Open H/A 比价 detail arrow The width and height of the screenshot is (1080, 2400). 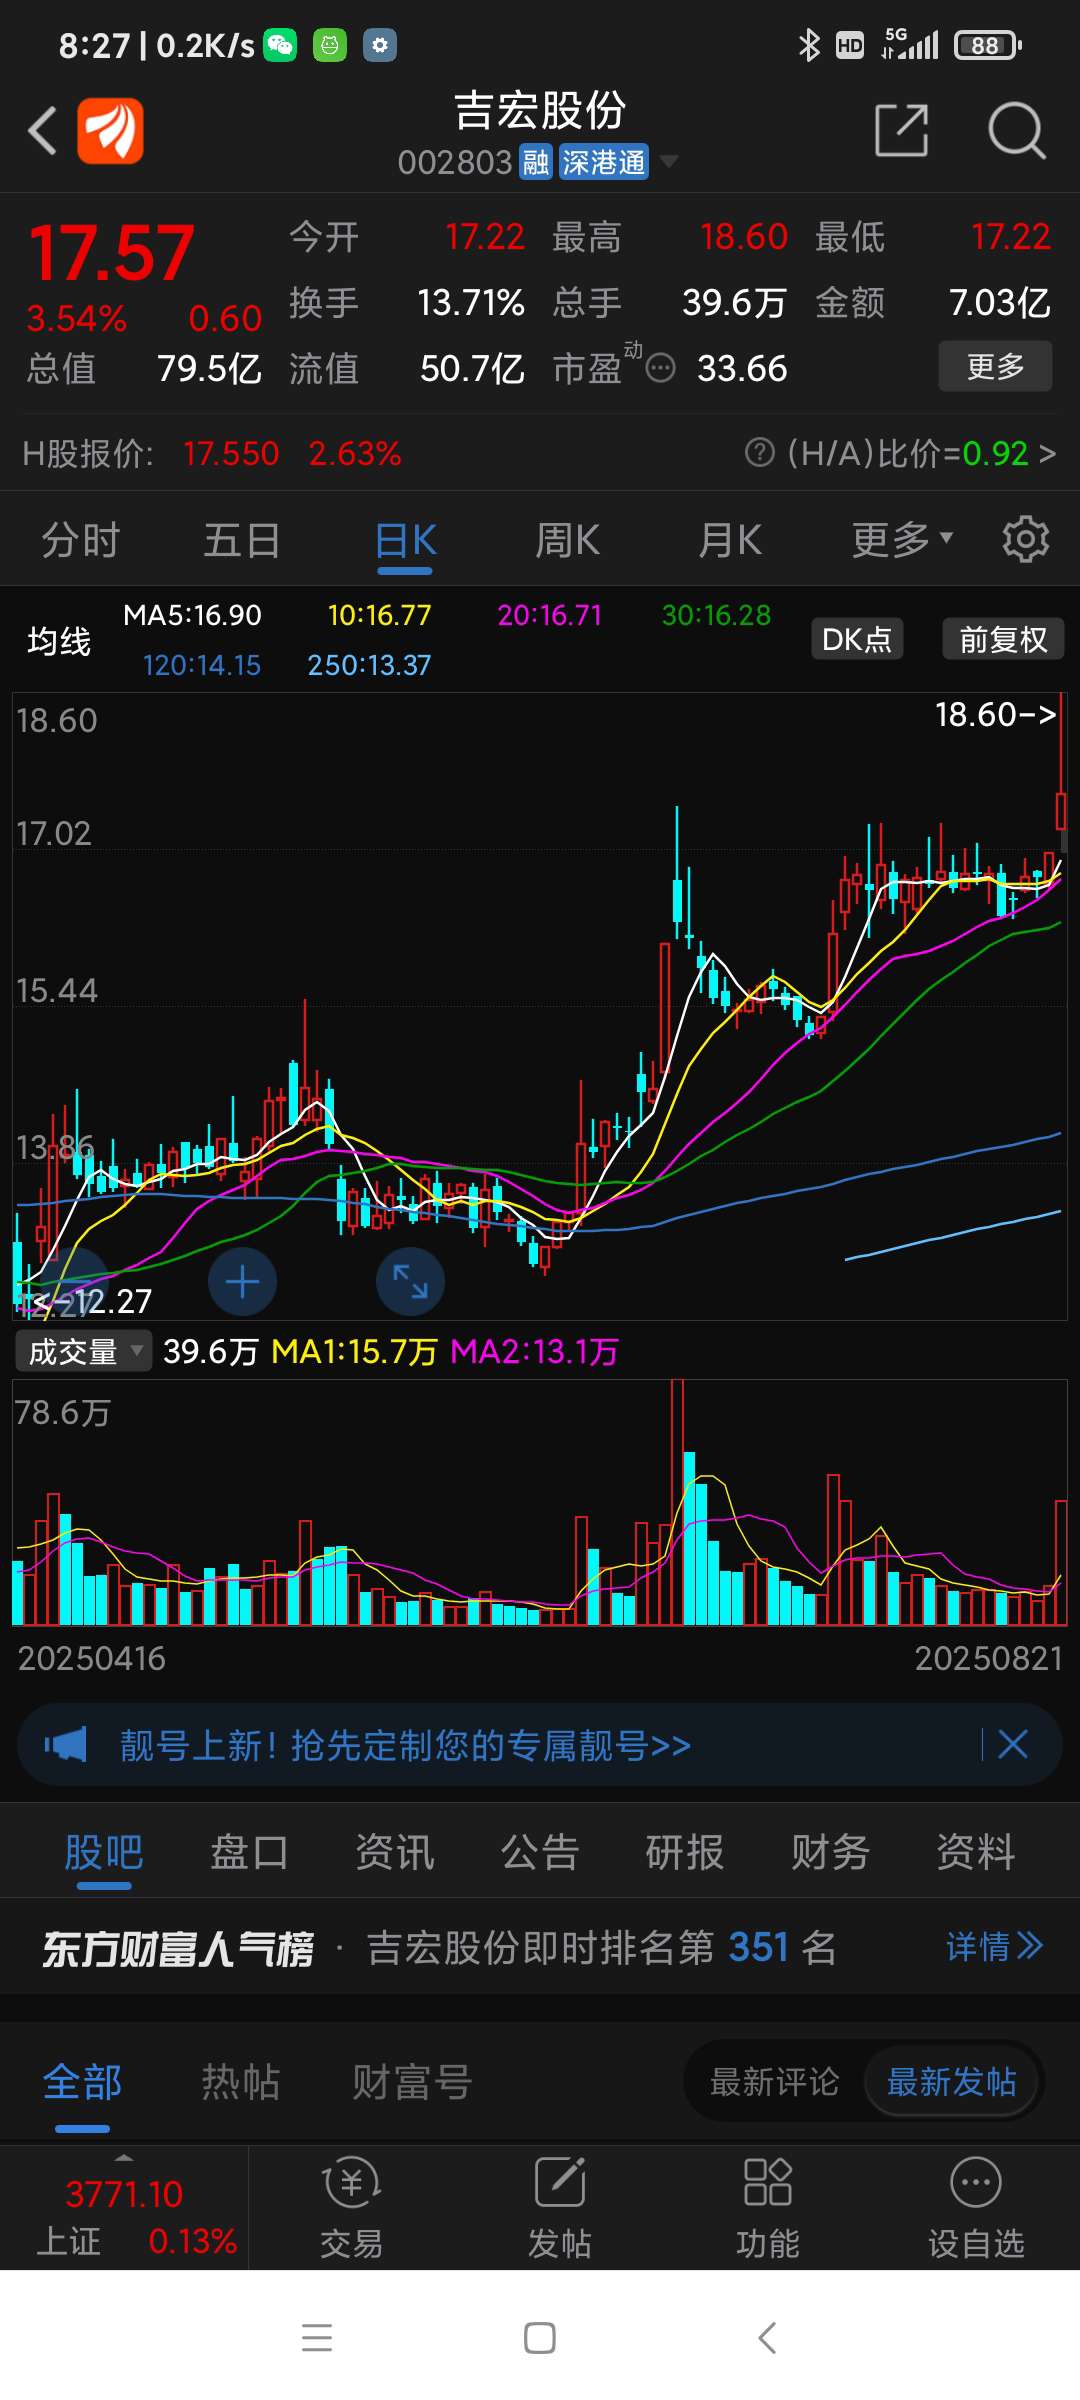tap(1047, 454)
